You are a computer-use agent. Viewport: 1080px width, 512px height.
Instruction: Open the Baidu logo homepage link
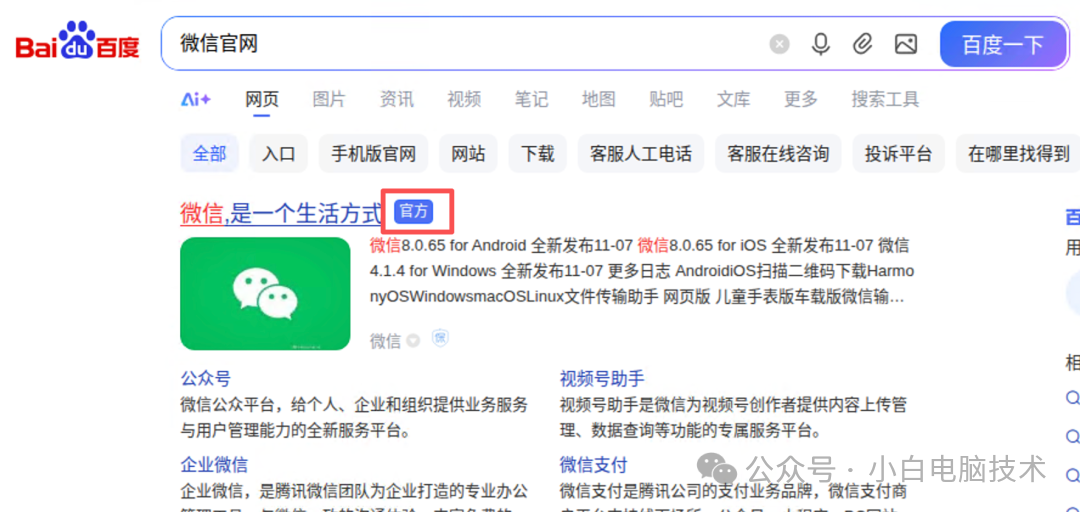77,43
